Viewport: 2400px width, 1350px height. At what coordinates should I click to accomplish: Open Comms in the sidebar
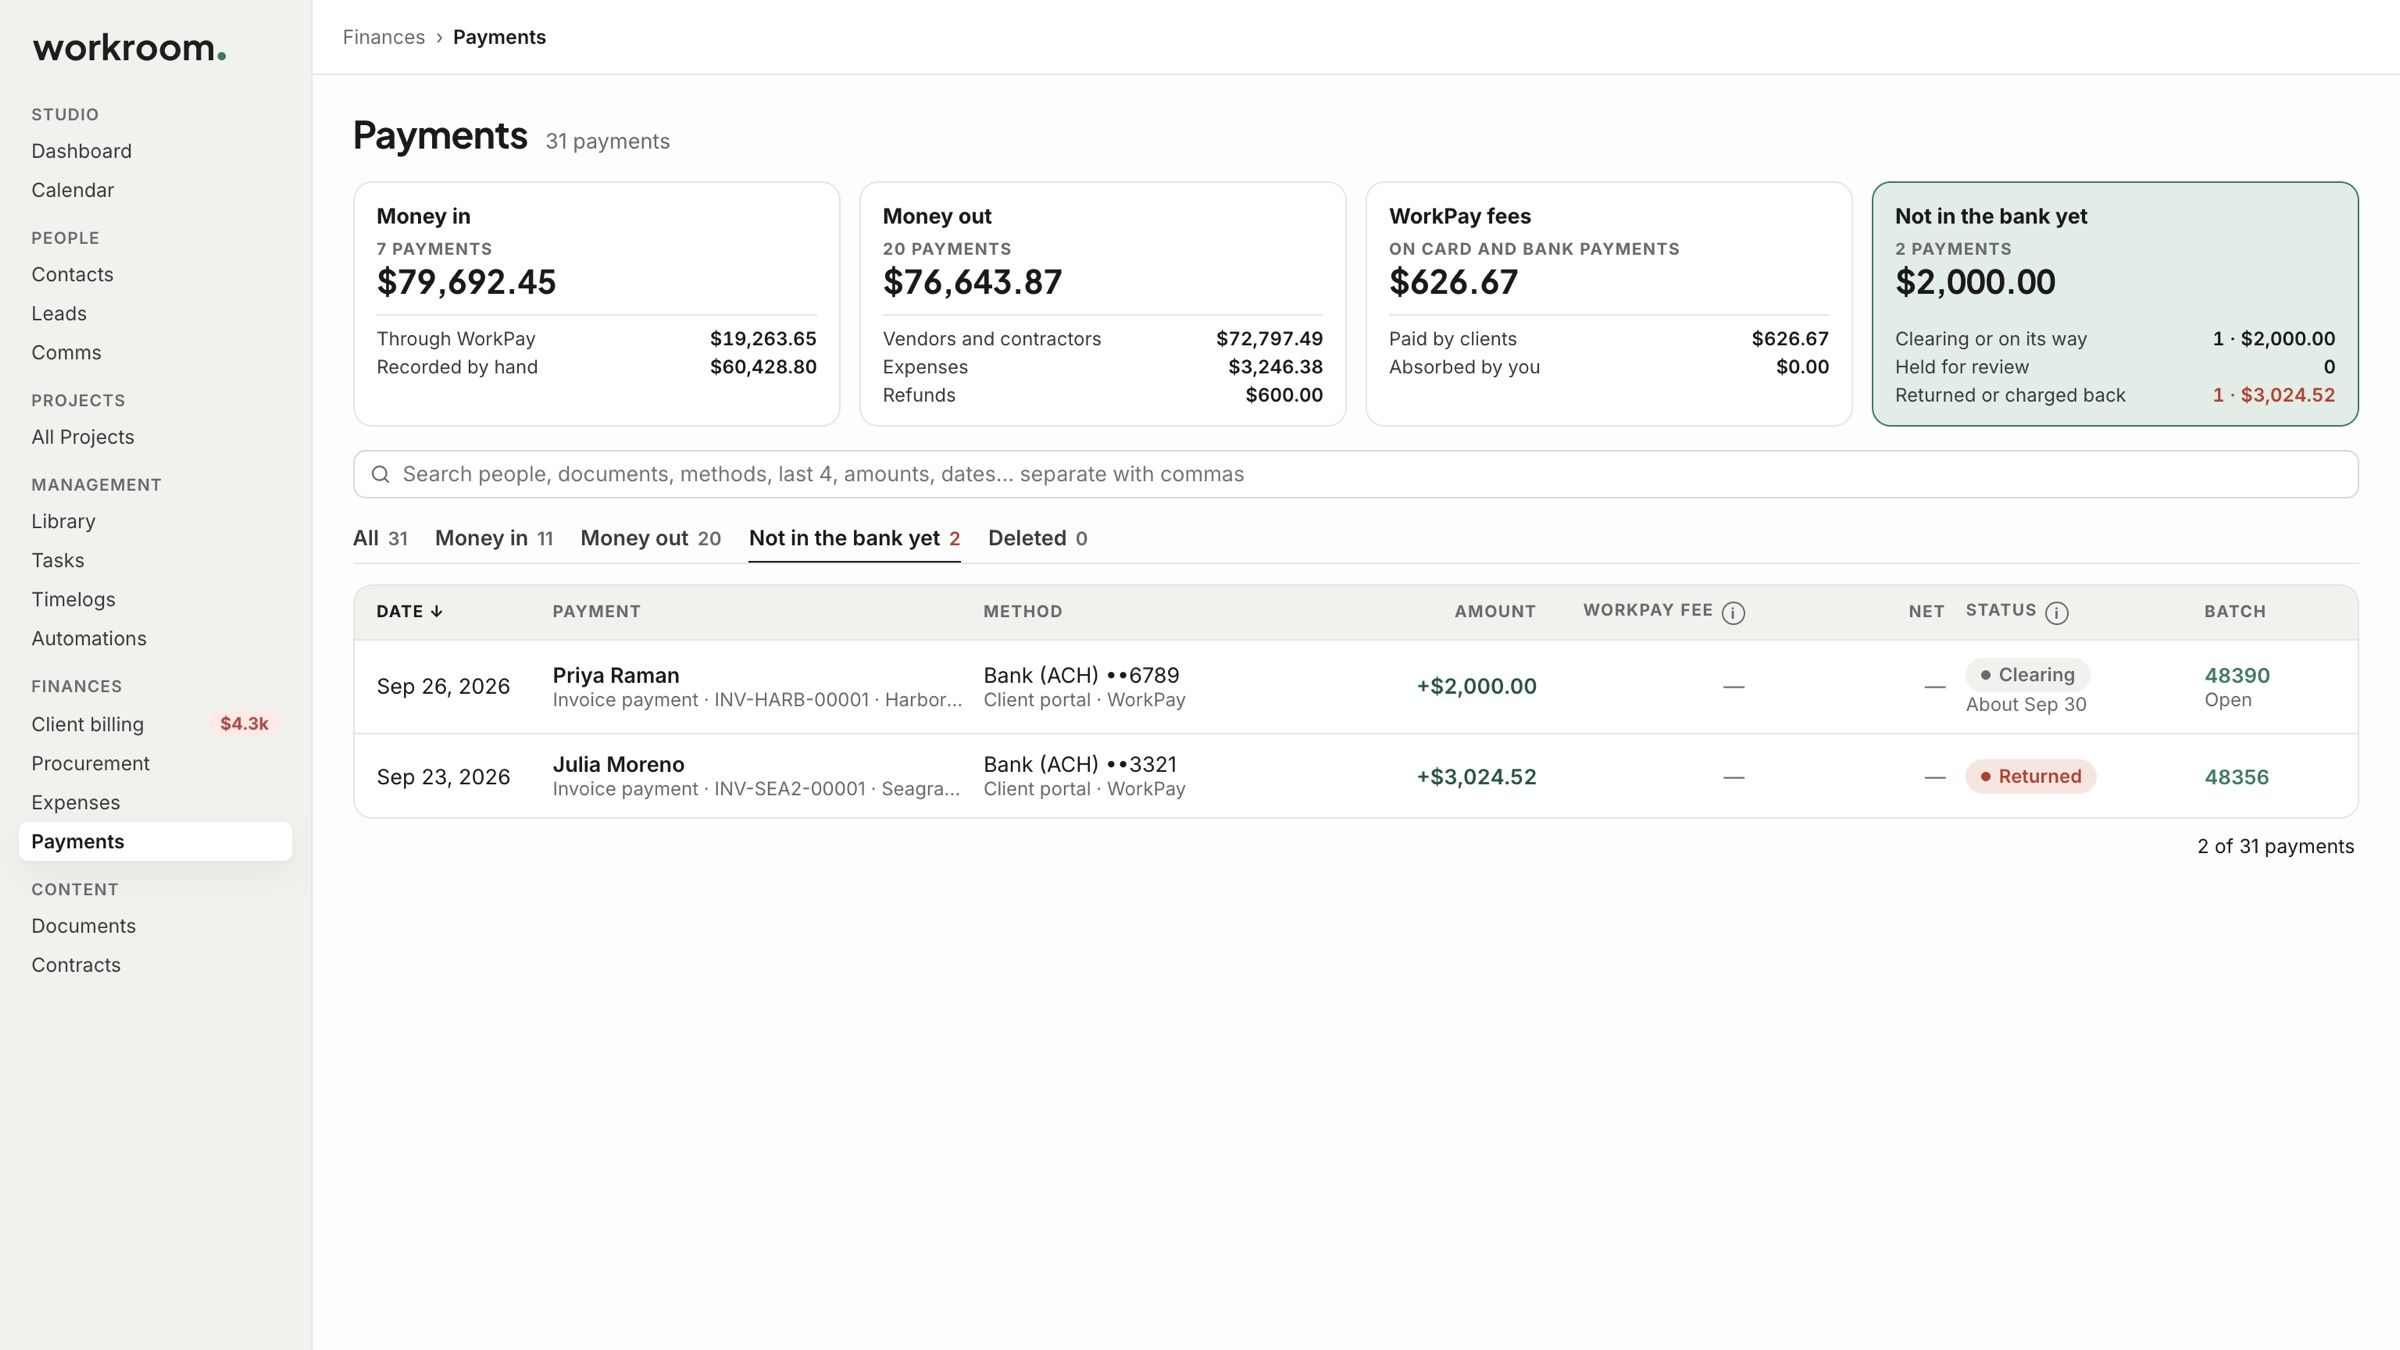pyautogui.click(x=66, y=352)
